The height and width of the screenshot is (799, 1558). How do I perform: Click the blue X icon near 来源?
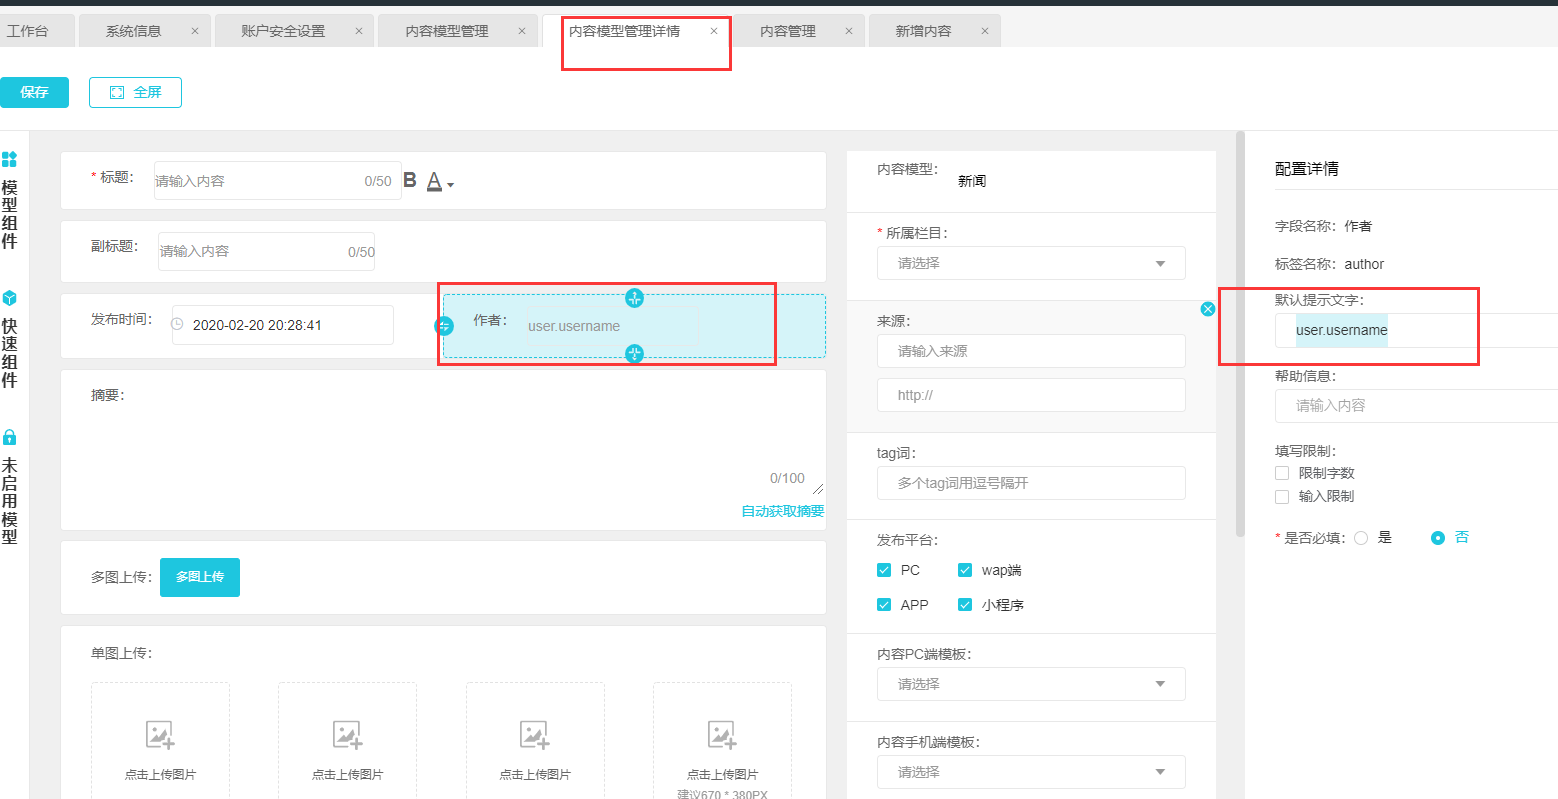(x=1207, y=309)
